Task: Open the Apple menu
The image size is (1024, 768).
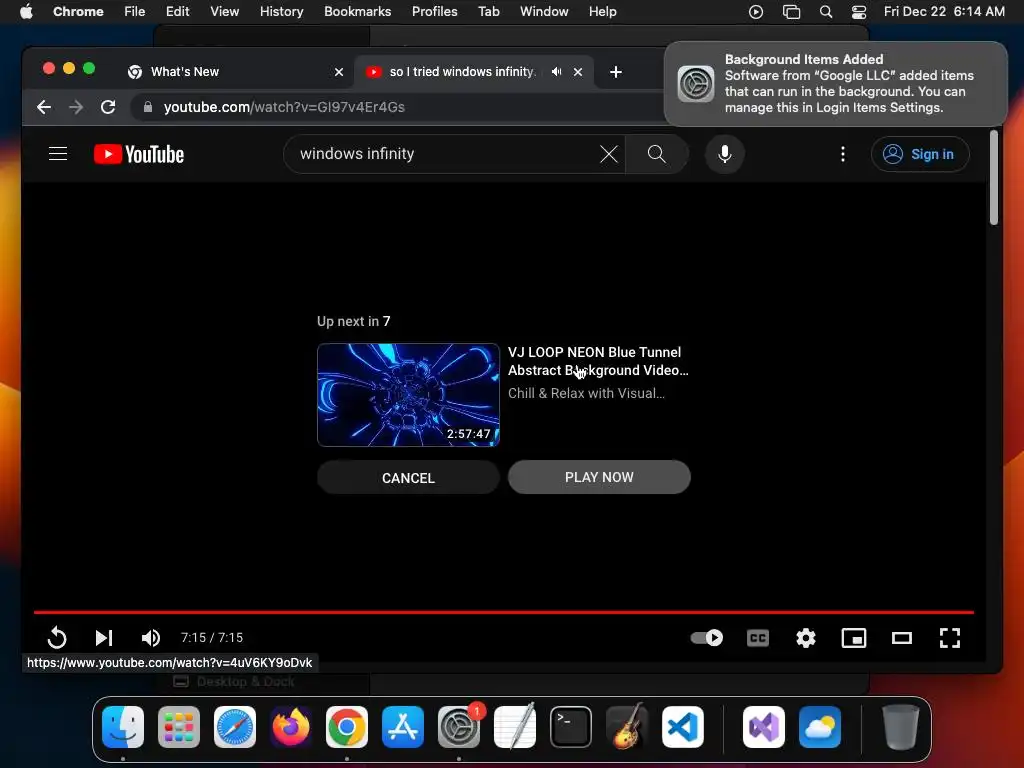Action: coord(26,12)
